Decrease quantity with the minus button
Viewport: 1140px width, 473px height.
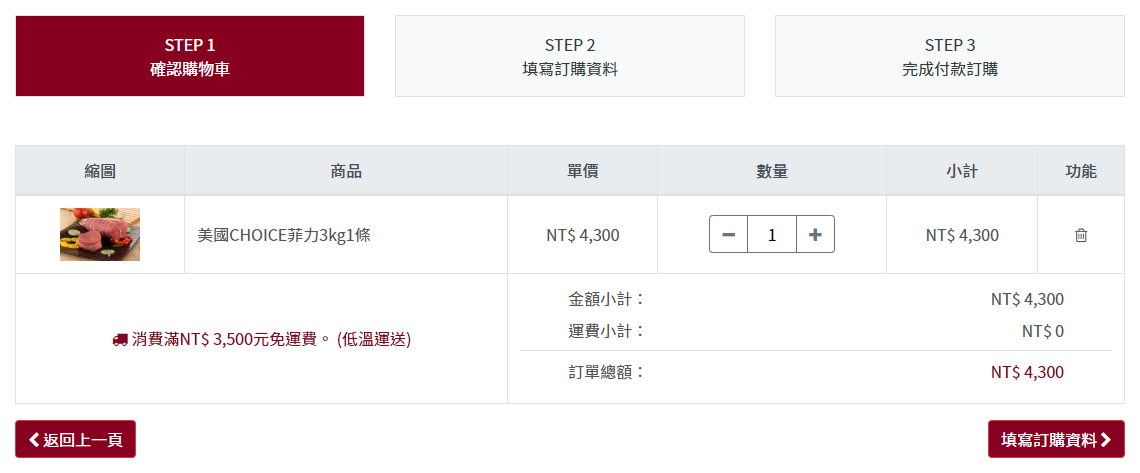coord(728,235)
